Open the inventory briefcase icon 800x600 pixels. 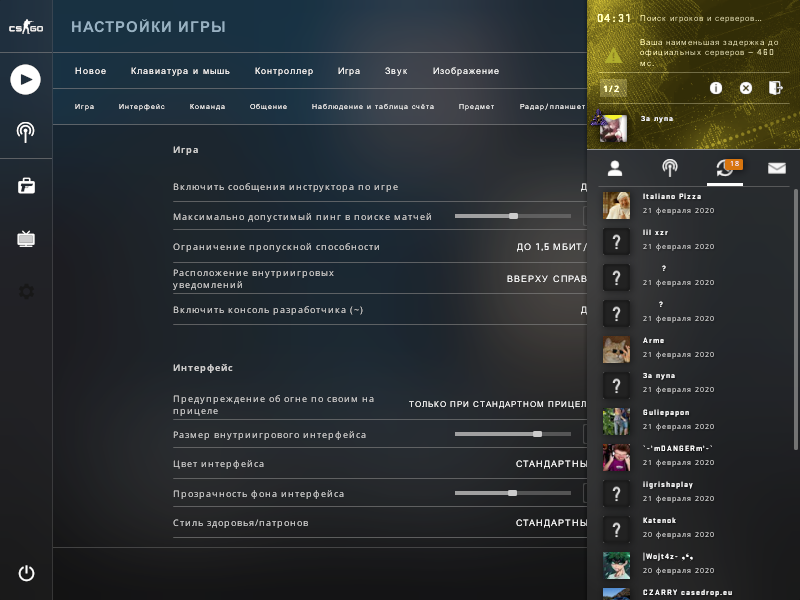[26, 186]
